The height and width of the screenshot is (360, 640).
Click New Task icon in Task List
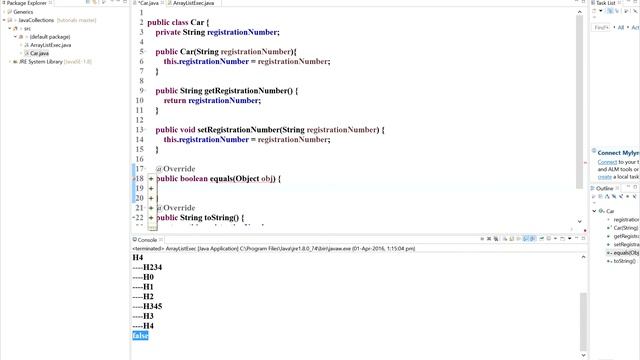[x=594, y=11]
